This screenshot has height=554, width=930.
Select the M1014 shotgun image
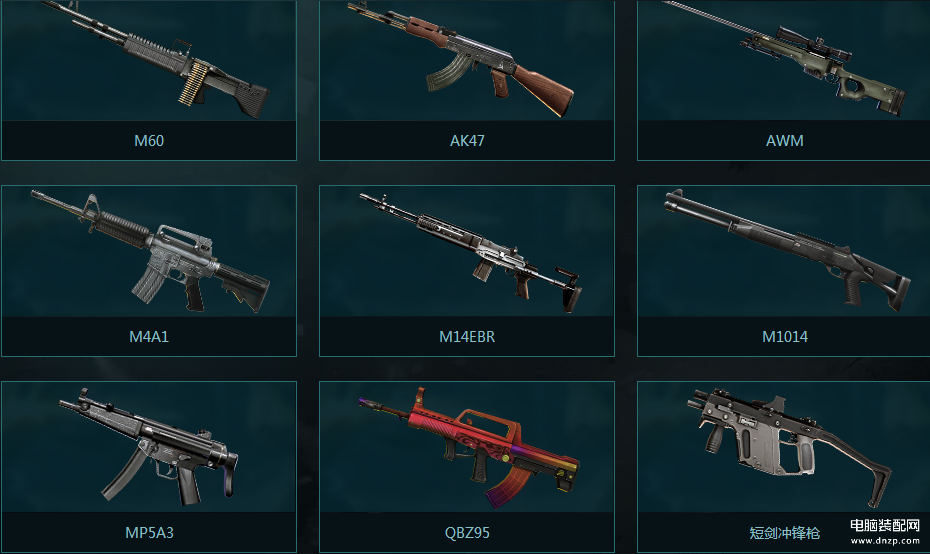click(x=787, y=249)
